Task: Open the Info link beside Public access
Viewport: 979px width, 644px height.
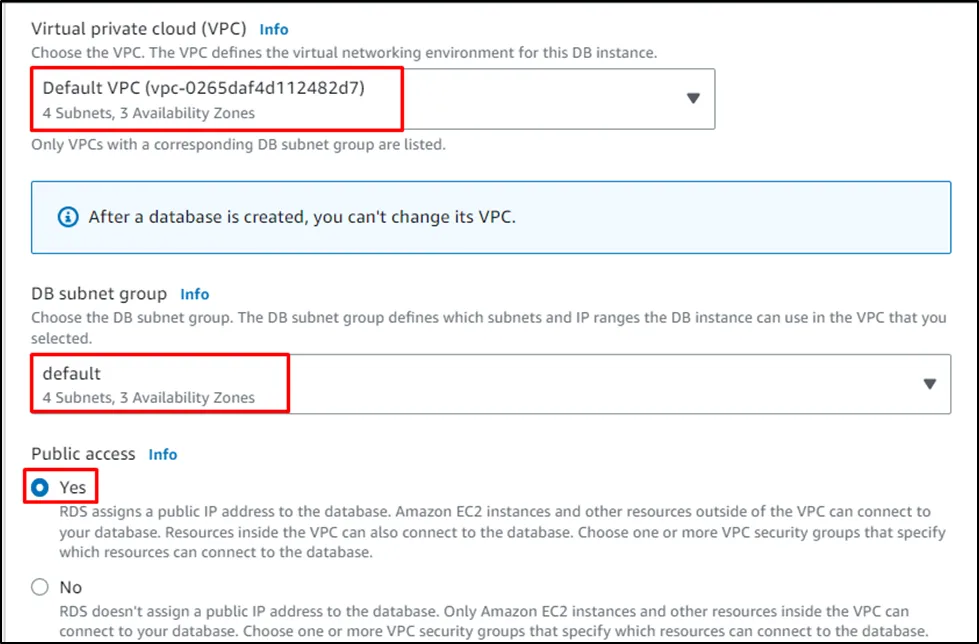Action: pyautogui.click(x=163, y=454)
